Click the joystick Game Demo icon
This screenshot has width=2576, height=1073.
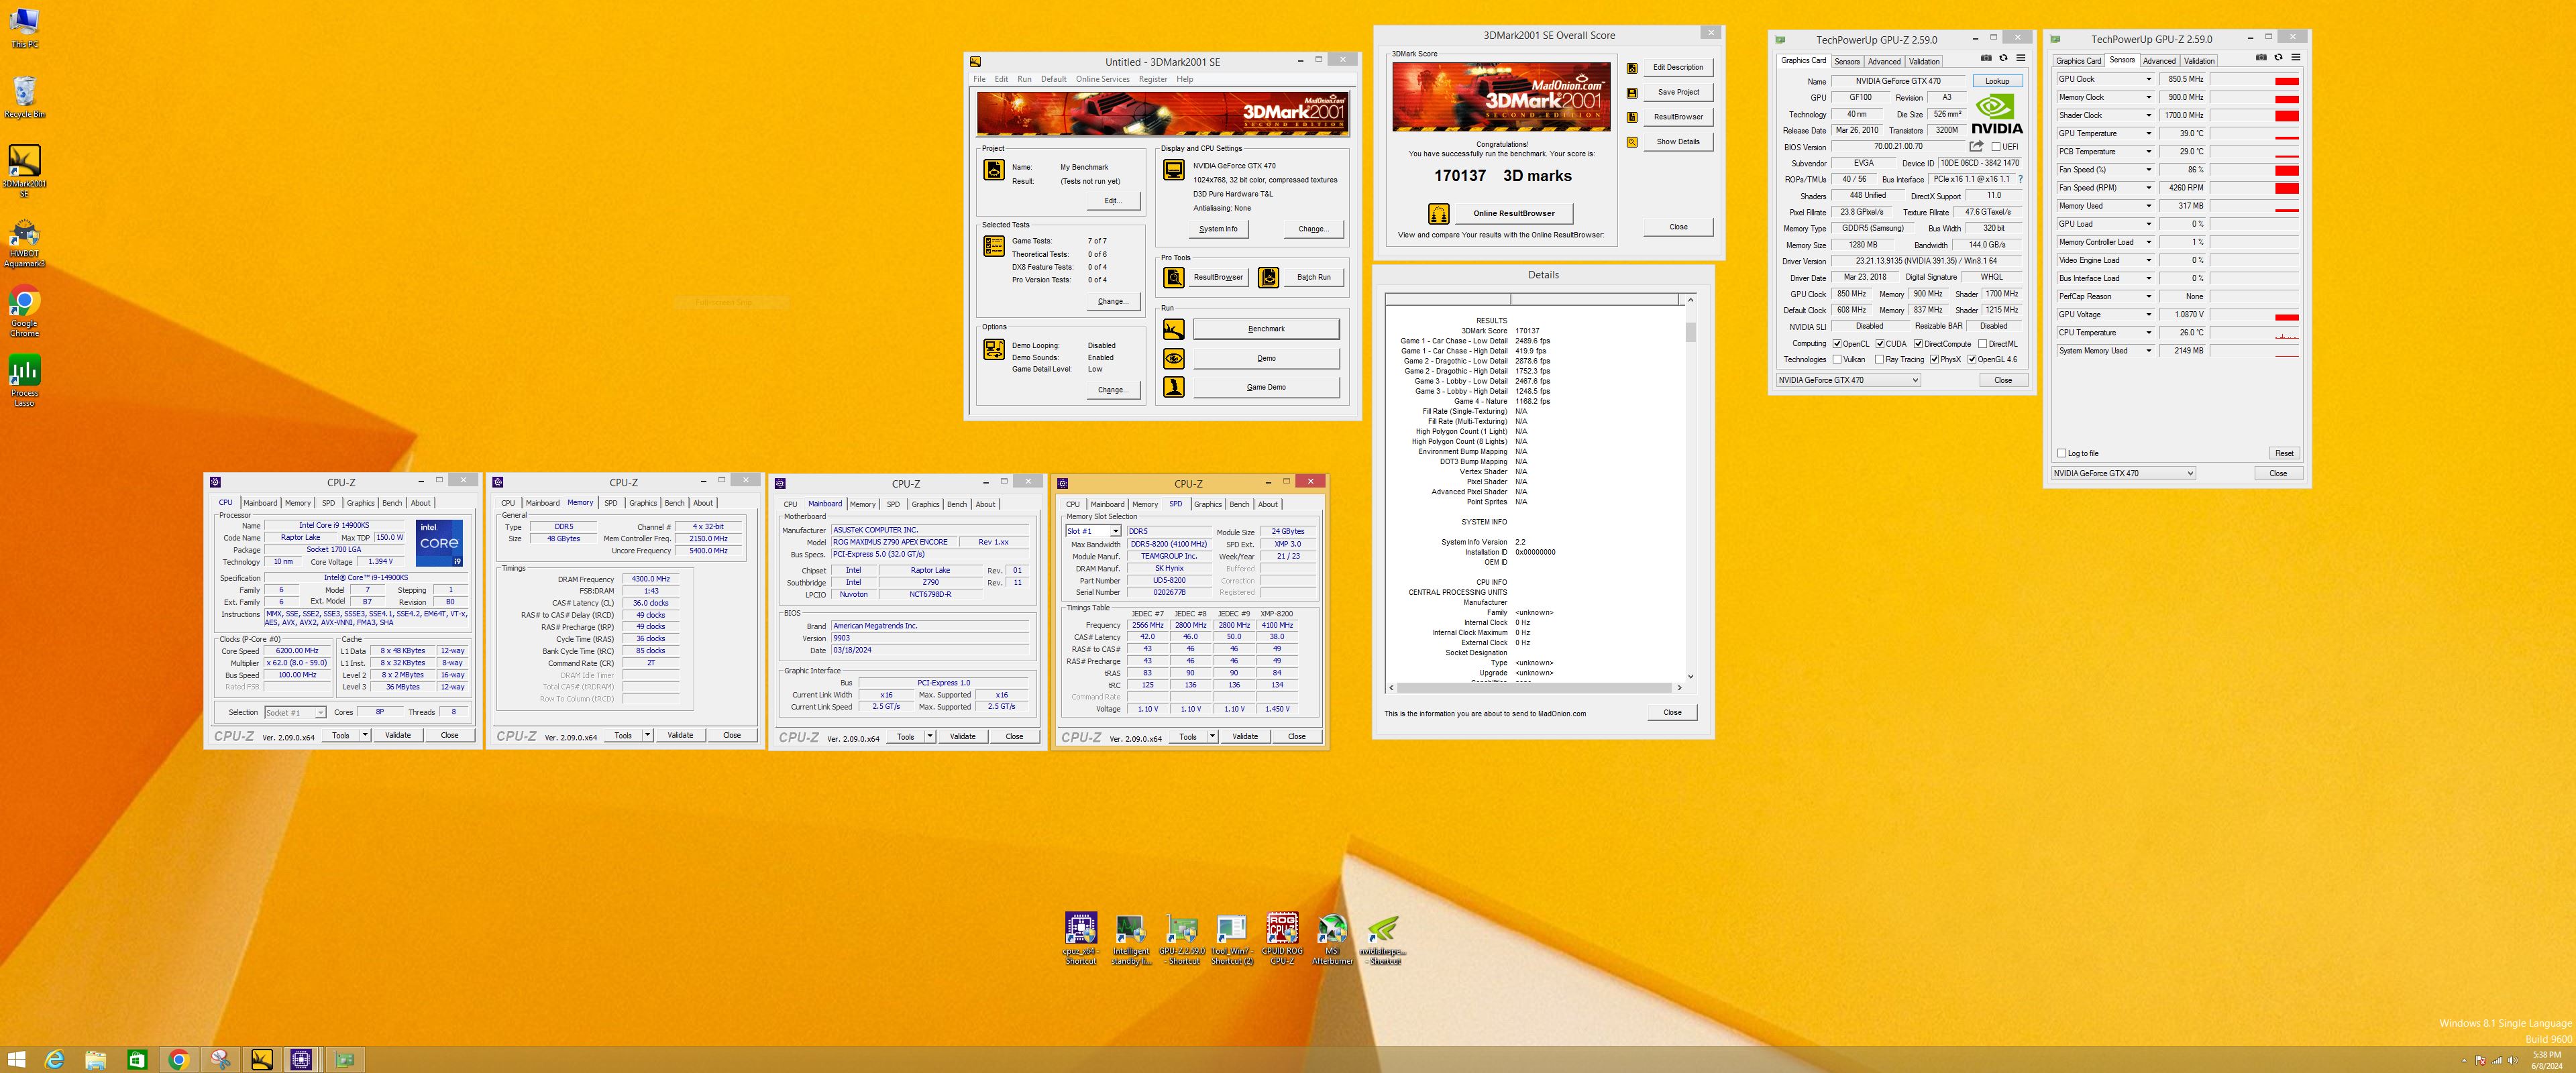[1174, 387]
